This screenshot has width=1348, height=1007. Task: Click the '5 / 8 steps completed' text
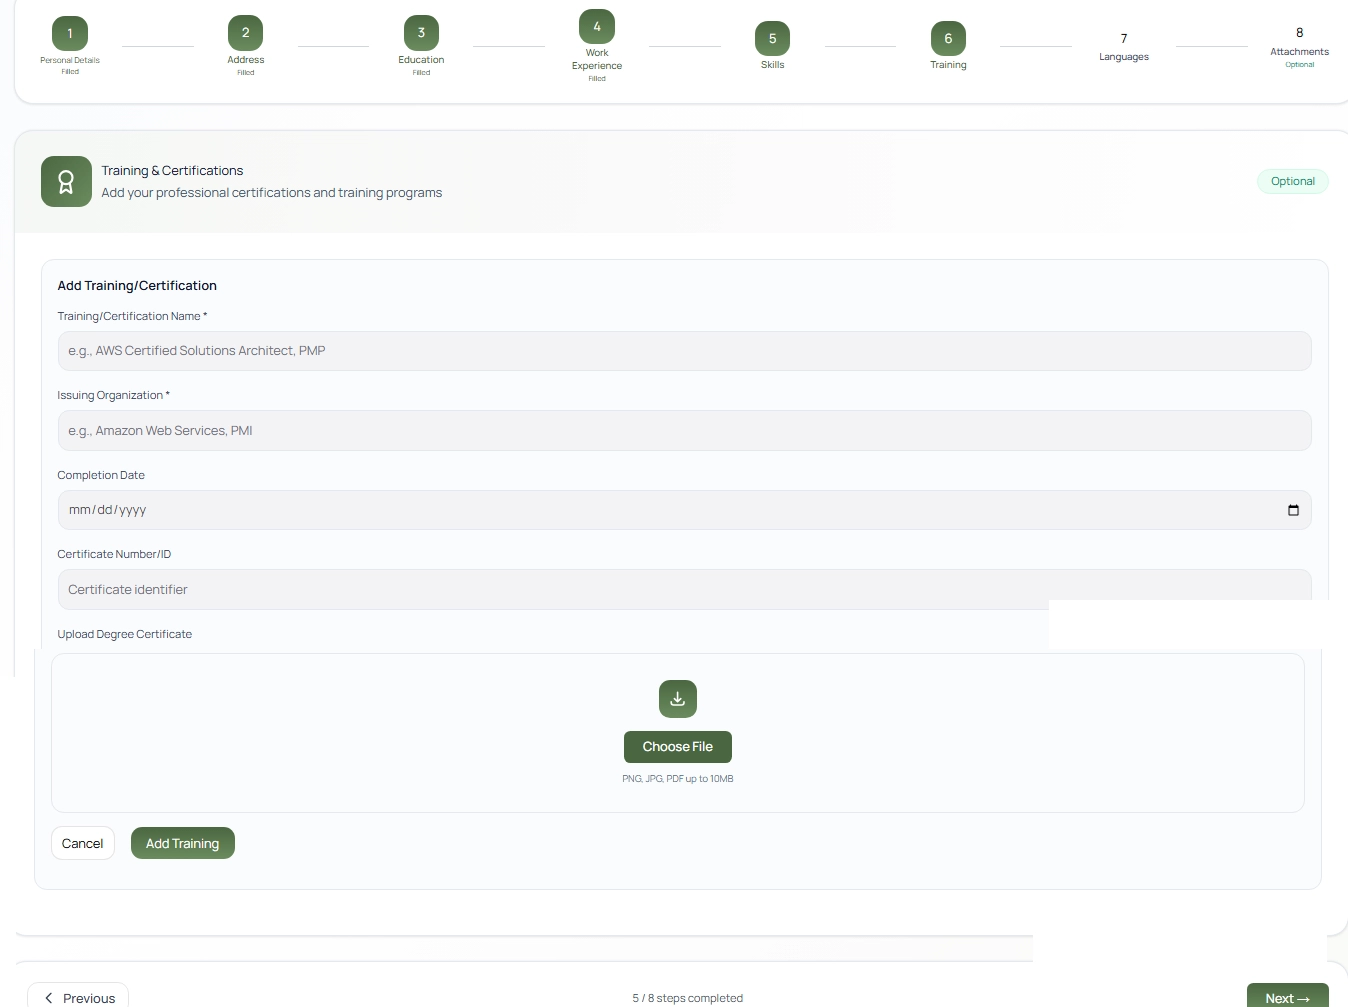688,998
